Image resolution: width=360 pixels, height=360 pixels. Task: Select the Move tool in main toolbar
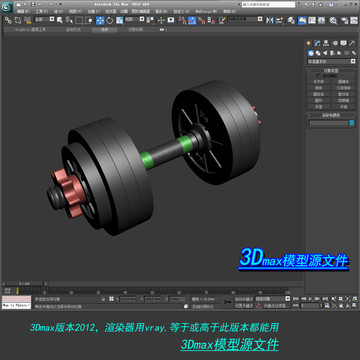click(x=100, y=20)
